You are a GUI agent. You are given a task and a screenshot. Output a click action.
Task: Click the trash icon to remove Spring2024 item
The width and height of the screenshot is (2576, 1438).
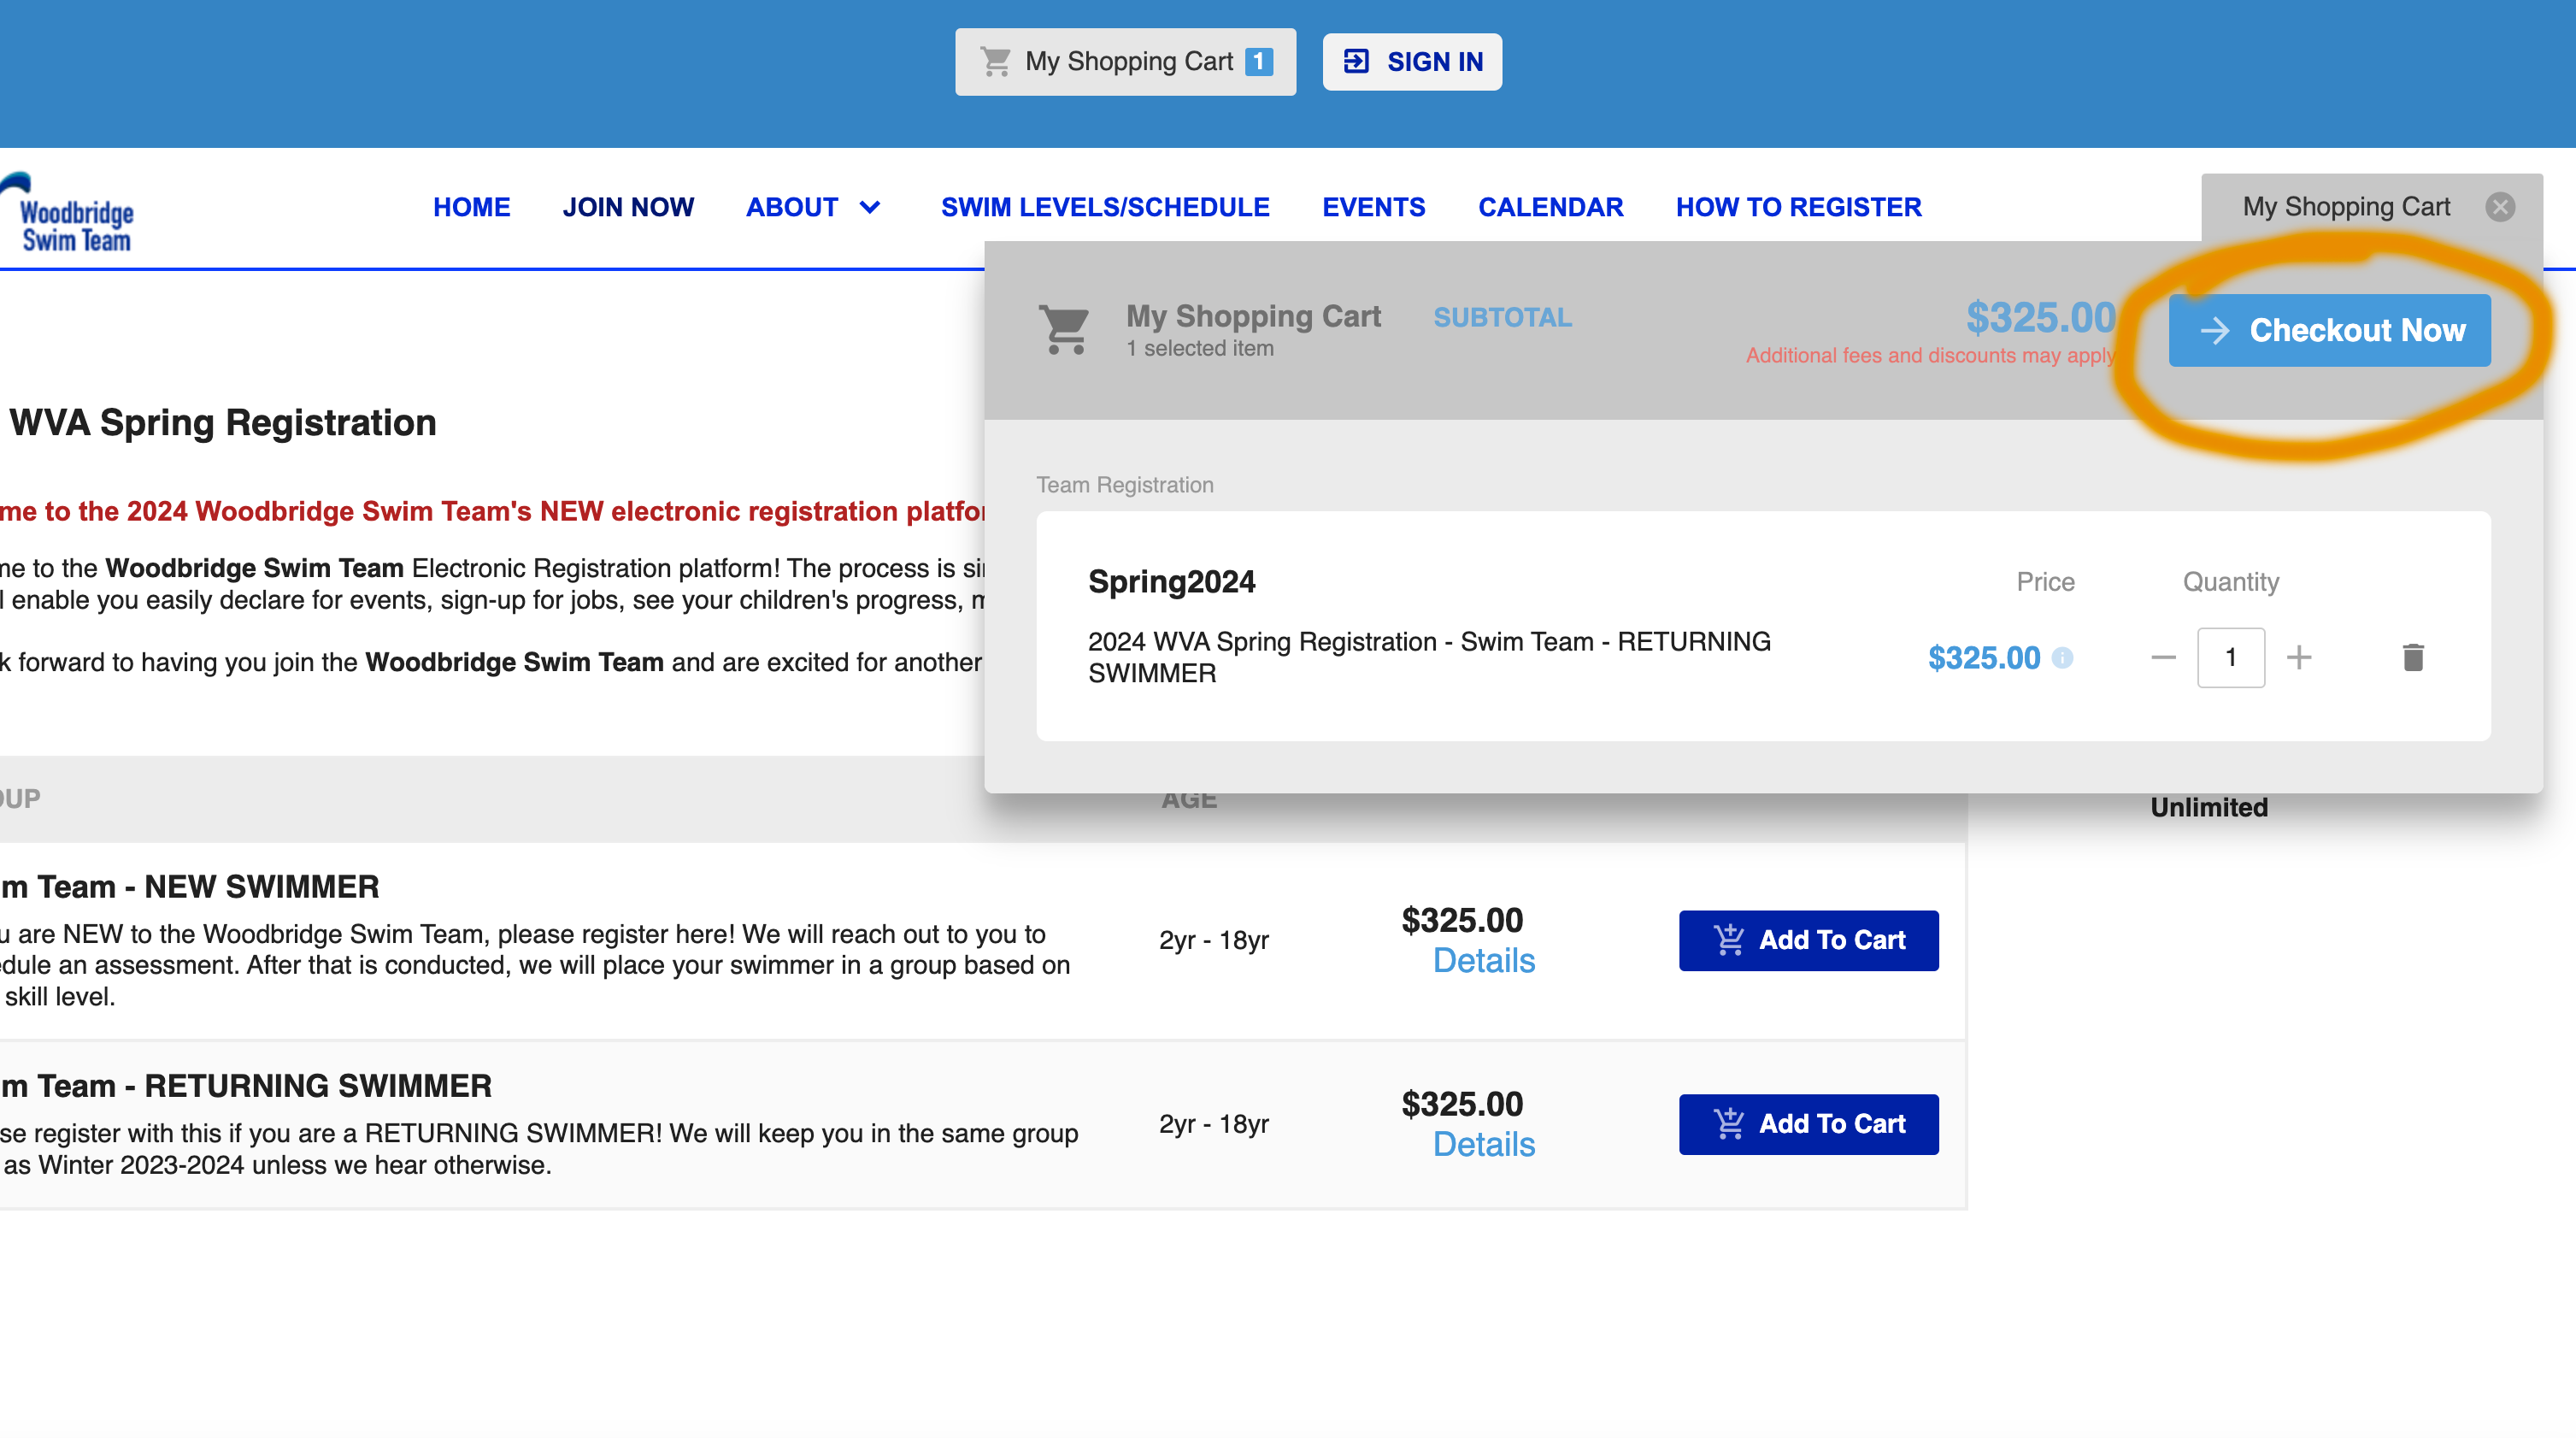[x=2412, y=657]
